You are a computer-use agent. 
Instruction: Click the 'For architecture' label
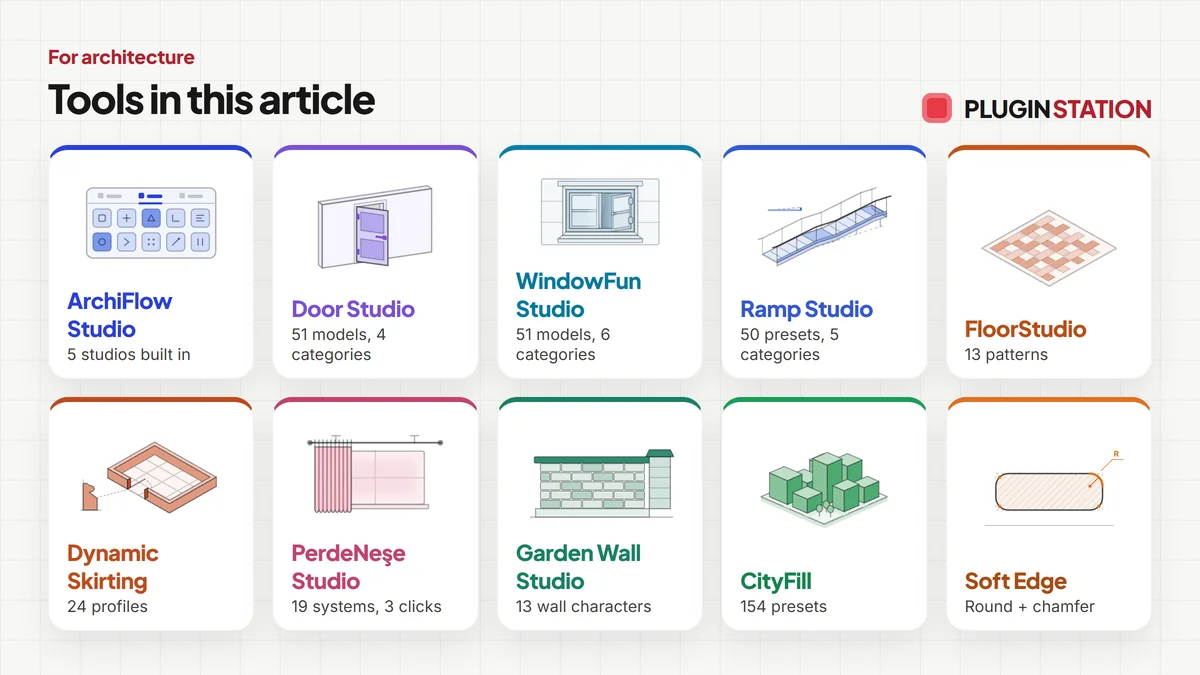coord(121,57)
